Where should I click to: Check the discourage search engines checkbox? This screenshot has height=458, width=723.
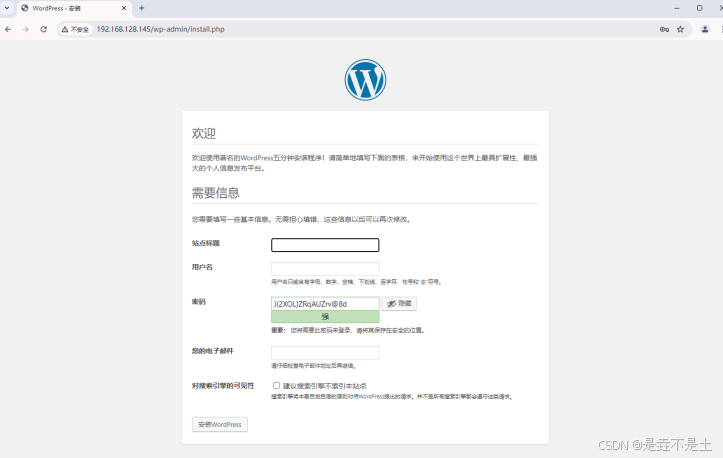[x=276, y=386]
